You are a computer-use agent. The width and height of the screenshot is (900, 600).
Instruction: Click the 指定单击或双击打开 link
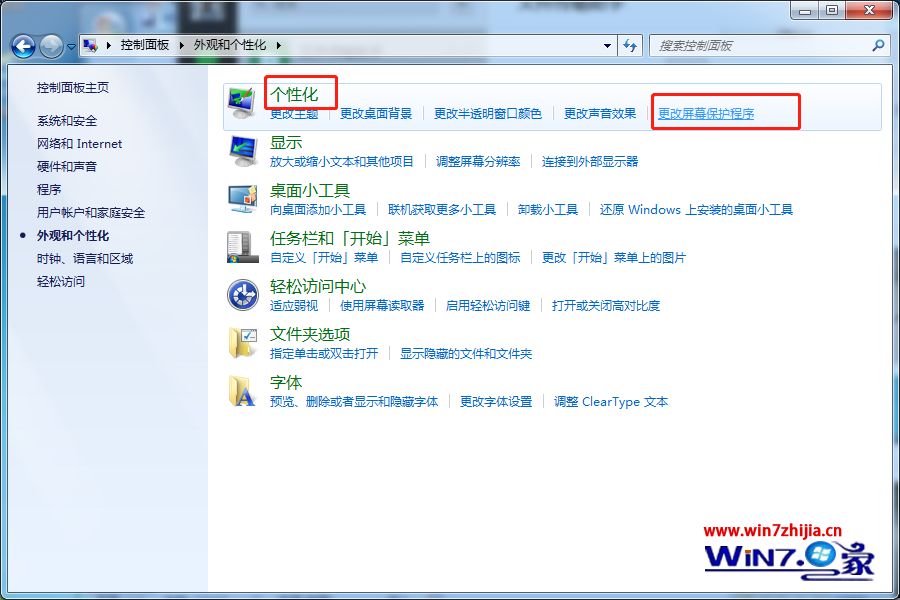pyautogui.click(x=324, y=353)
